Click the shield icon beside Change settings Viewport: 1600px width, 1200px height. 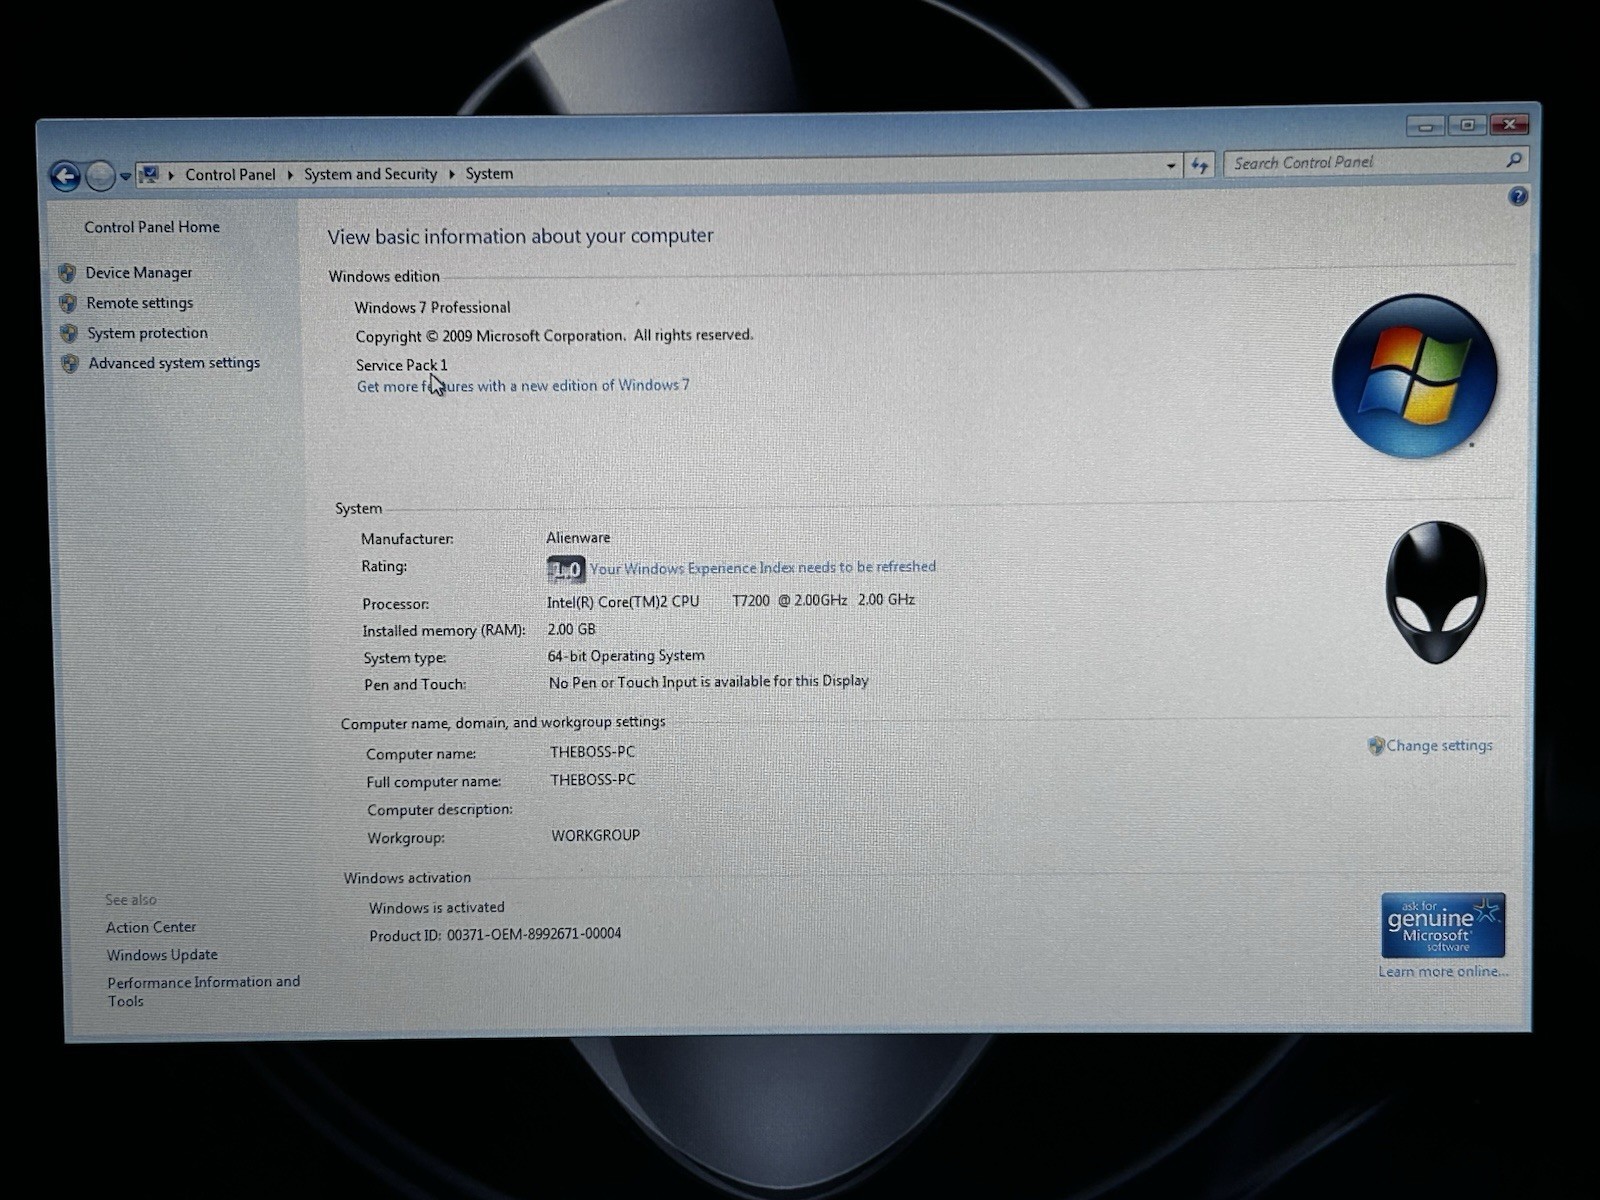tap(1376, 745)
